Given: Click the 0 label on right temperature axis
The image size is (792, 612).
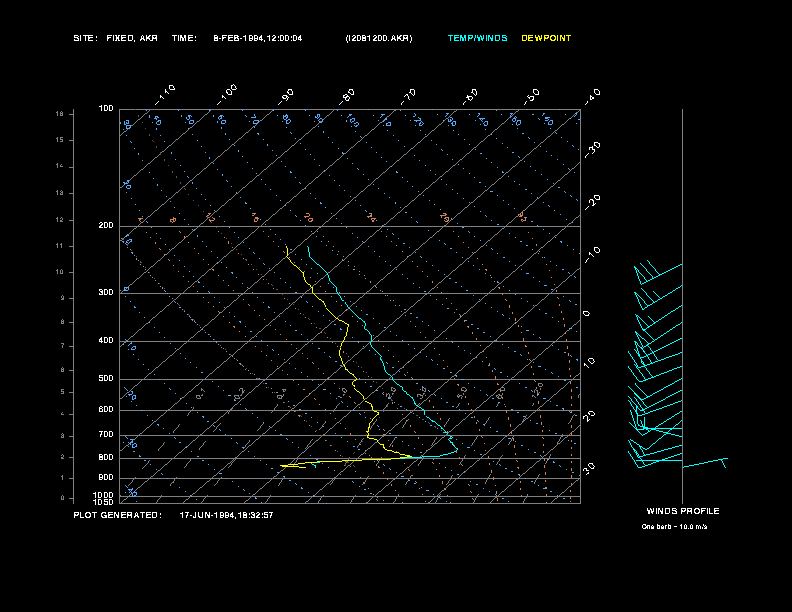Looking at the screenshot, I should (x=586, y=314).
